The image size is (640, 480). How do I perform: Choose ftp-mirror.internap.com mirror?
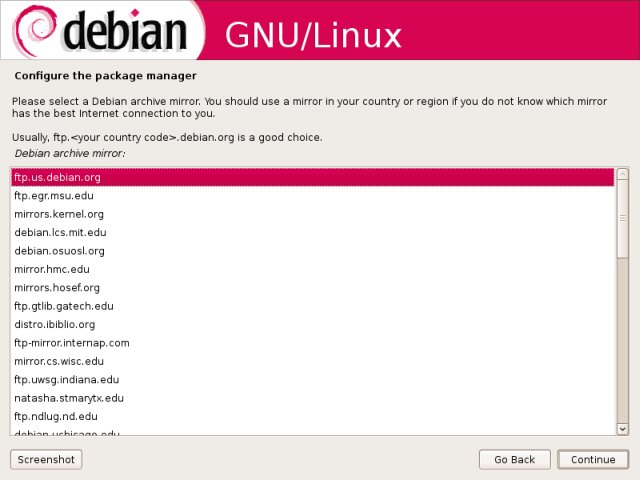tap(72, 343)
